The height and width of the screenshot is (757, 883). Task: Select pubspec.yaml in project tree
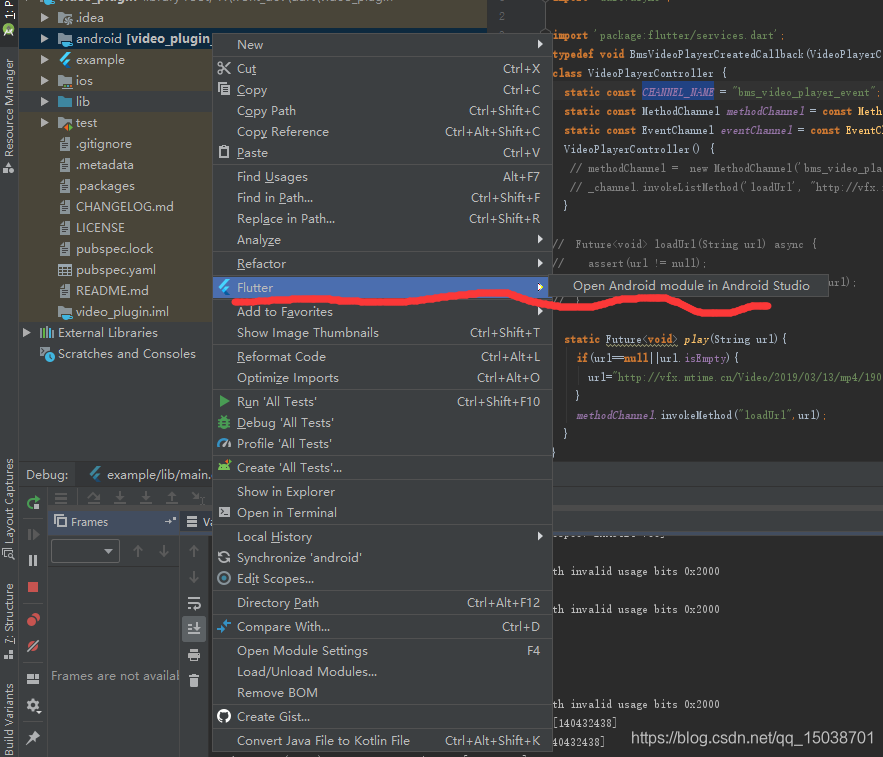click(116, 270)
